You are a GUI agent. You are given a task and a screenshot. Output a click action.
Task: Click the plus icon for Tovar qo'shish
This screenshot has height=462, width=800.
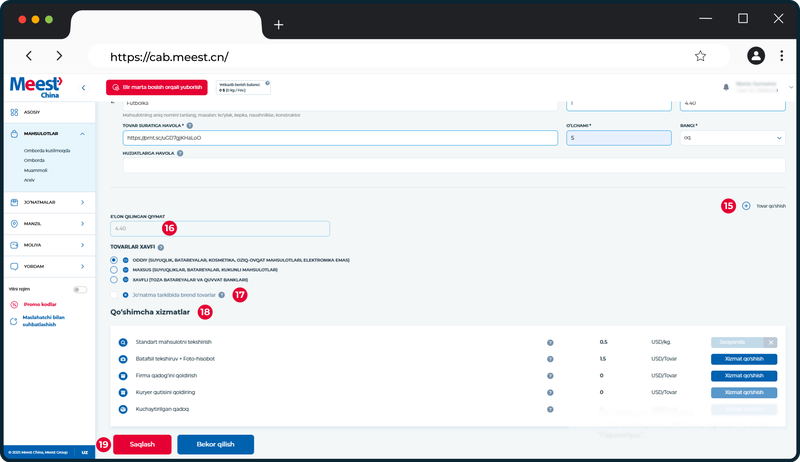click(746, 206)
